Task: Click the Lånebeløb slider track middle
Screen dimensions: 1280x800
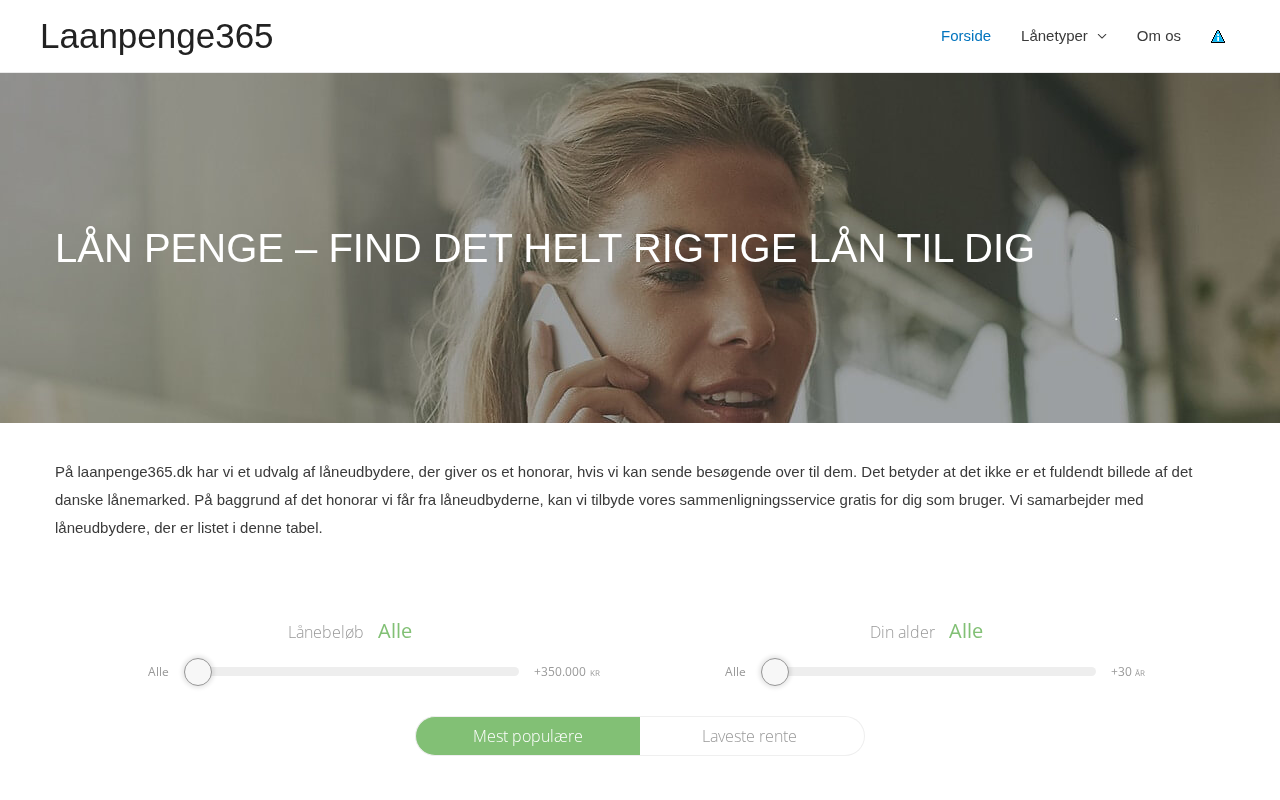Action: 352,672
